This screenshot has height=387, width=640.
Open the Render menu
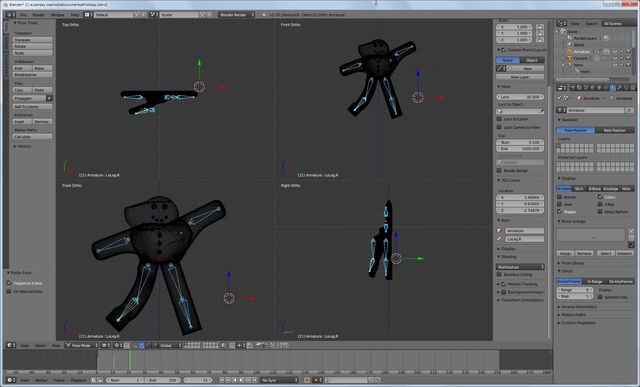(x=38, y=15)
